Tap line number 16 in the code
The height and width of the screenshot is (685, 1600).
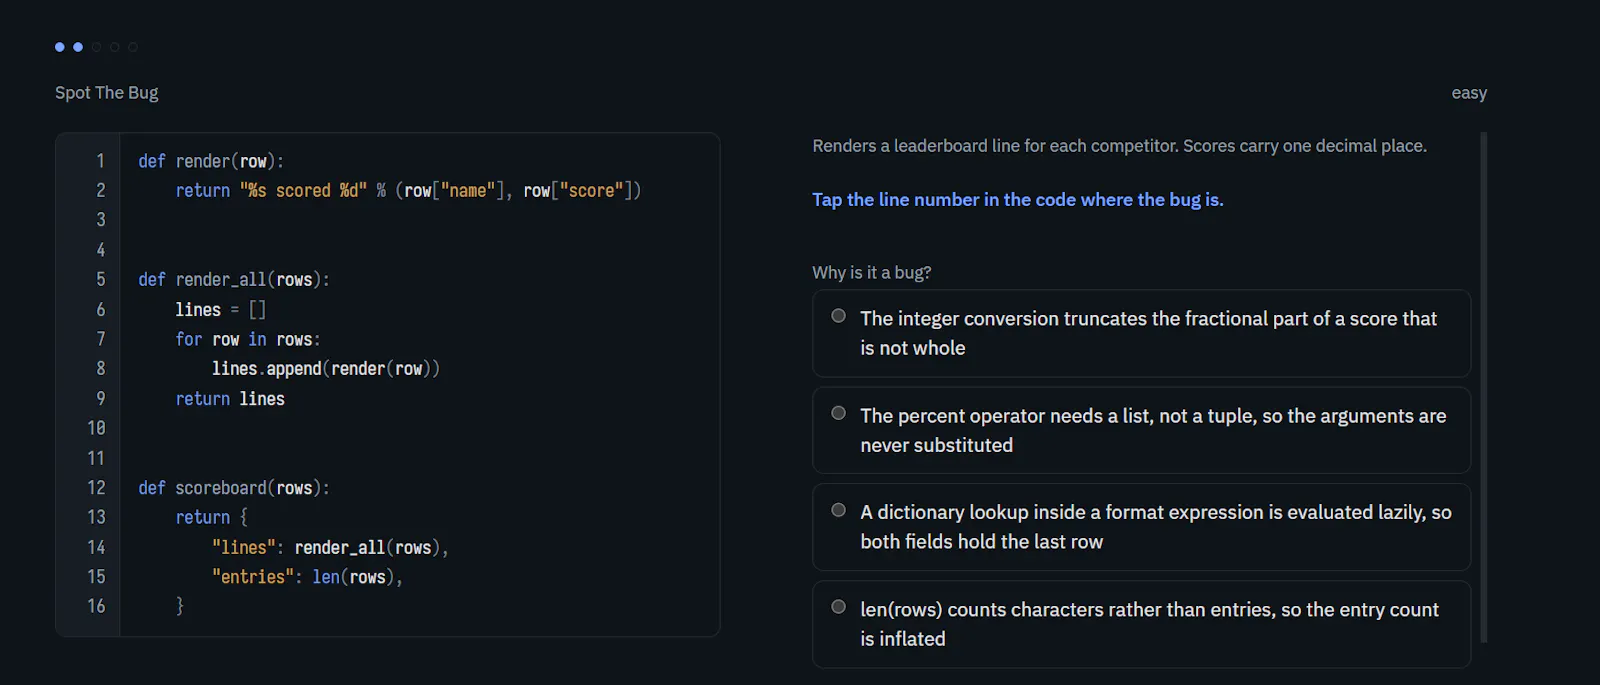tap(96, 606)
